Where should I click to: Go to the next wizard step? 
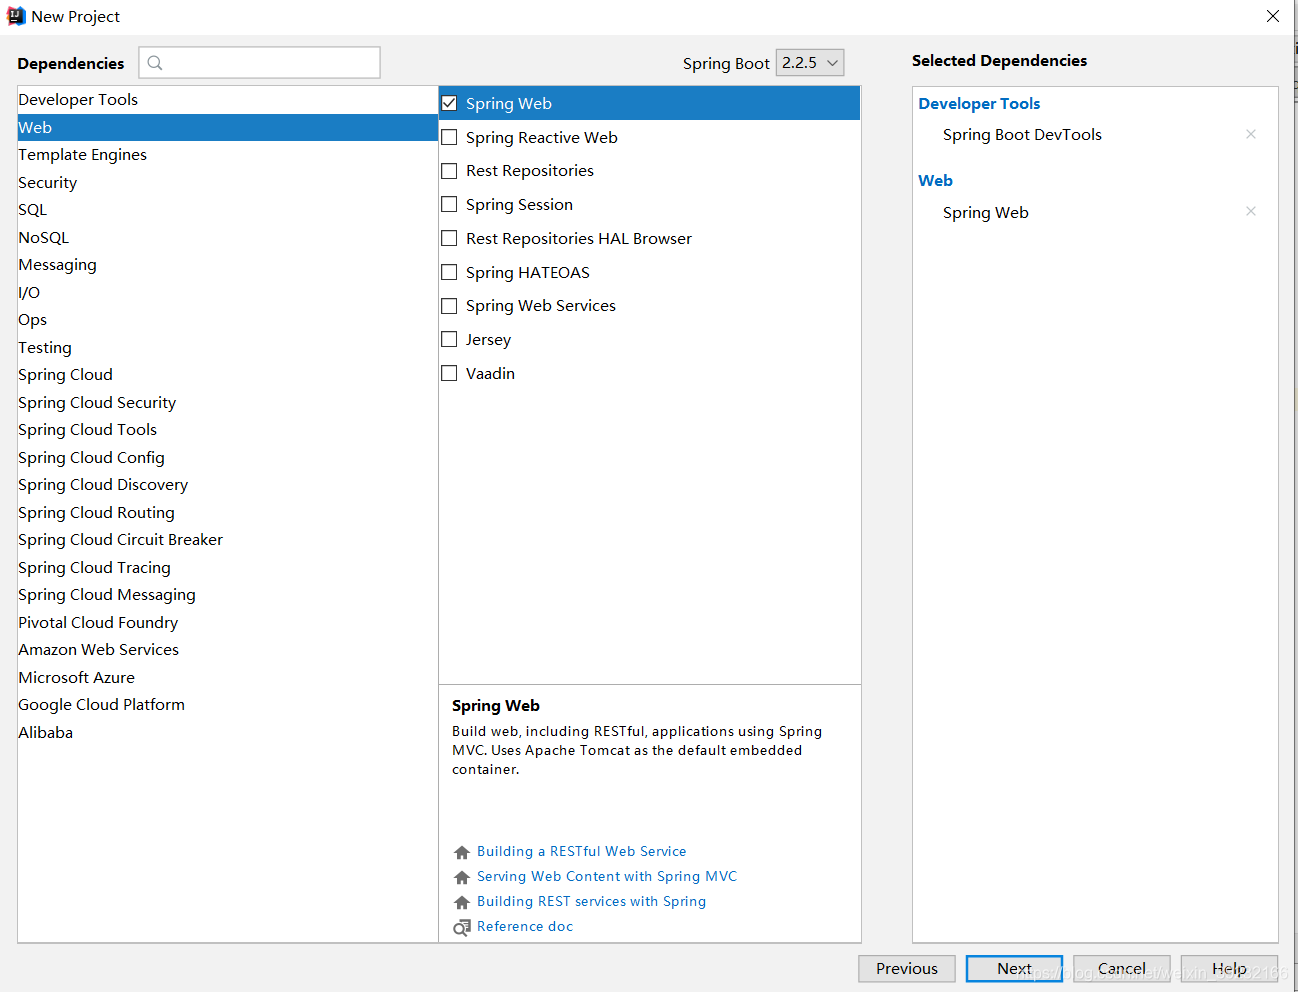[1014, 968]
